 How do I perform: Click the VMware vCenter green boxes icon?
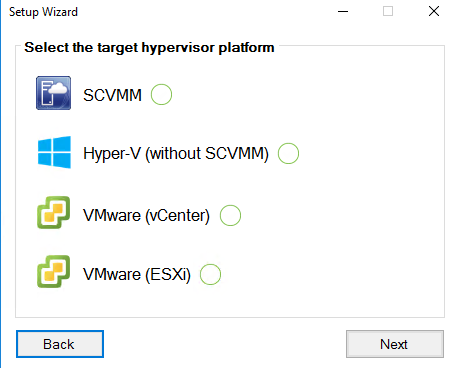pos(53,212)
